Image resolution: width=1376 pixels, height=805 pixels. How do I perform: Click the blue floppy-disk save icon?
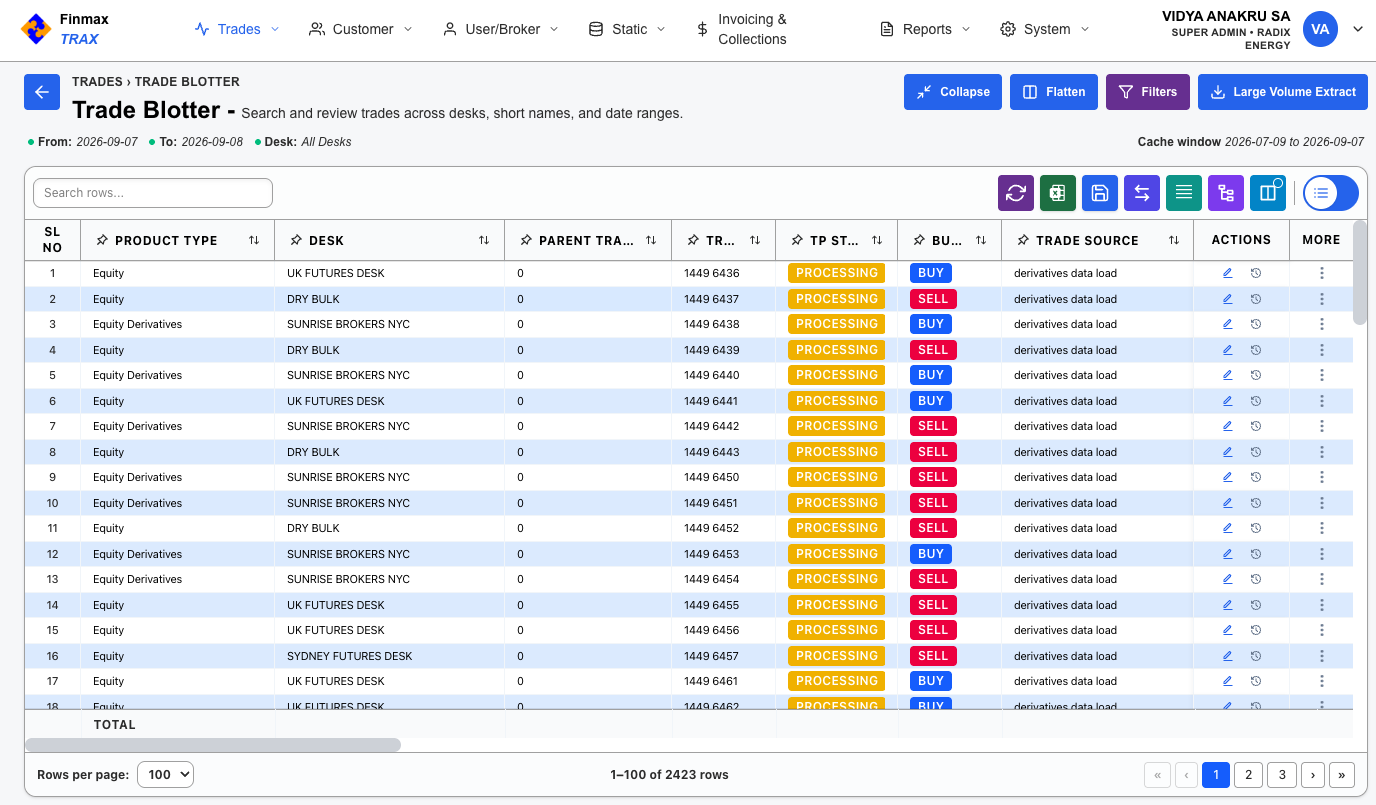click(x=1100, y=193)
